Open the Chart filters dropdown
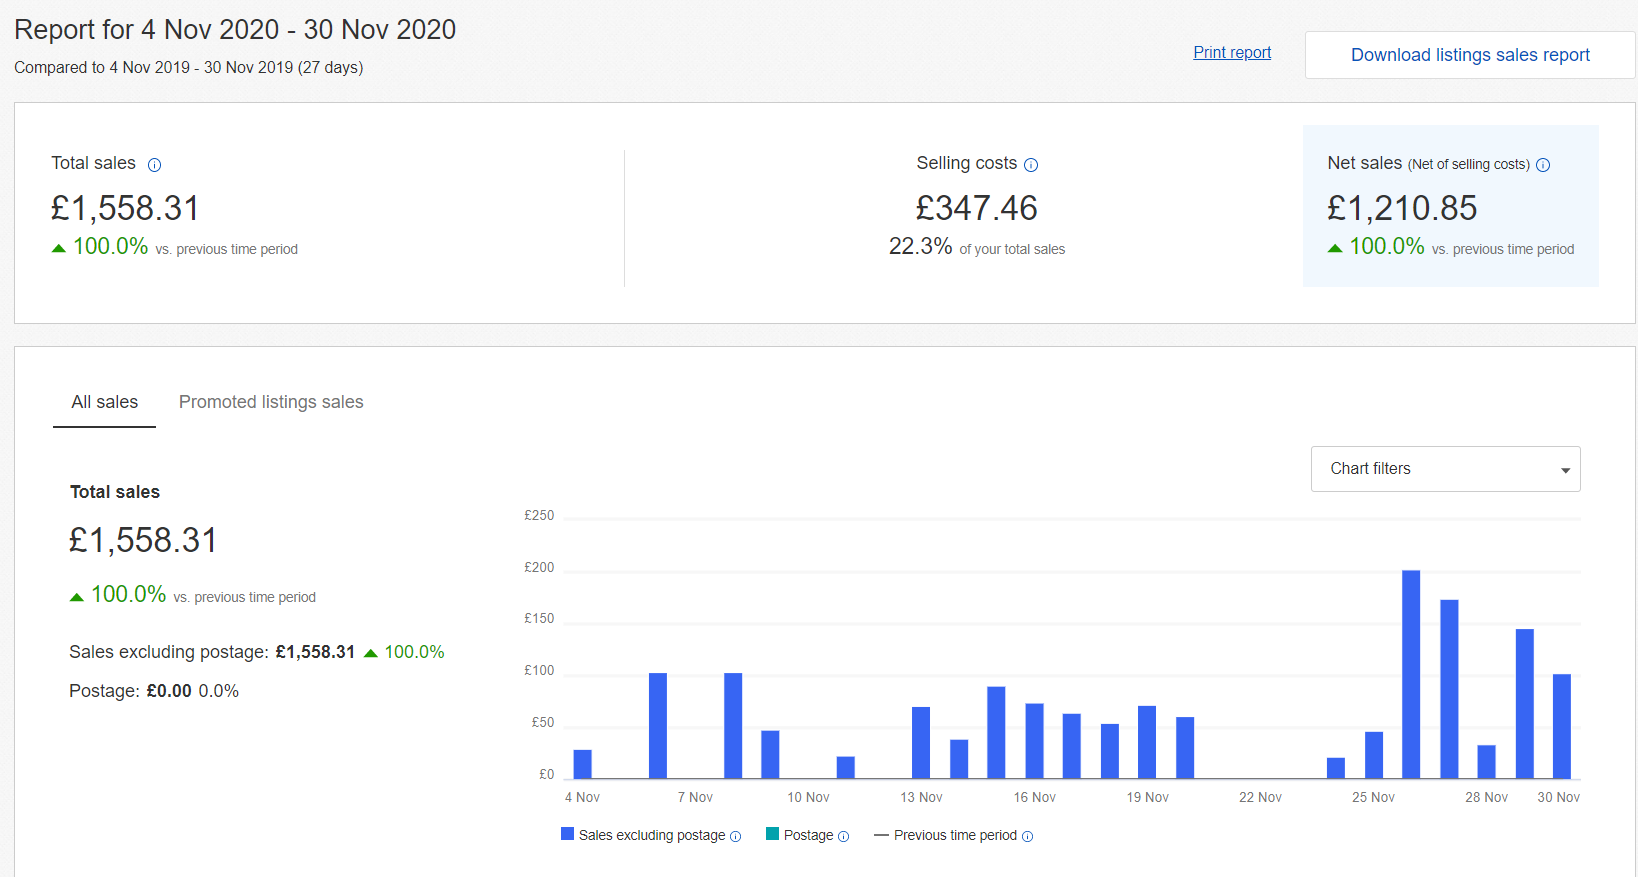Viewport: 1638px width, 877px height. [1444, 469]
